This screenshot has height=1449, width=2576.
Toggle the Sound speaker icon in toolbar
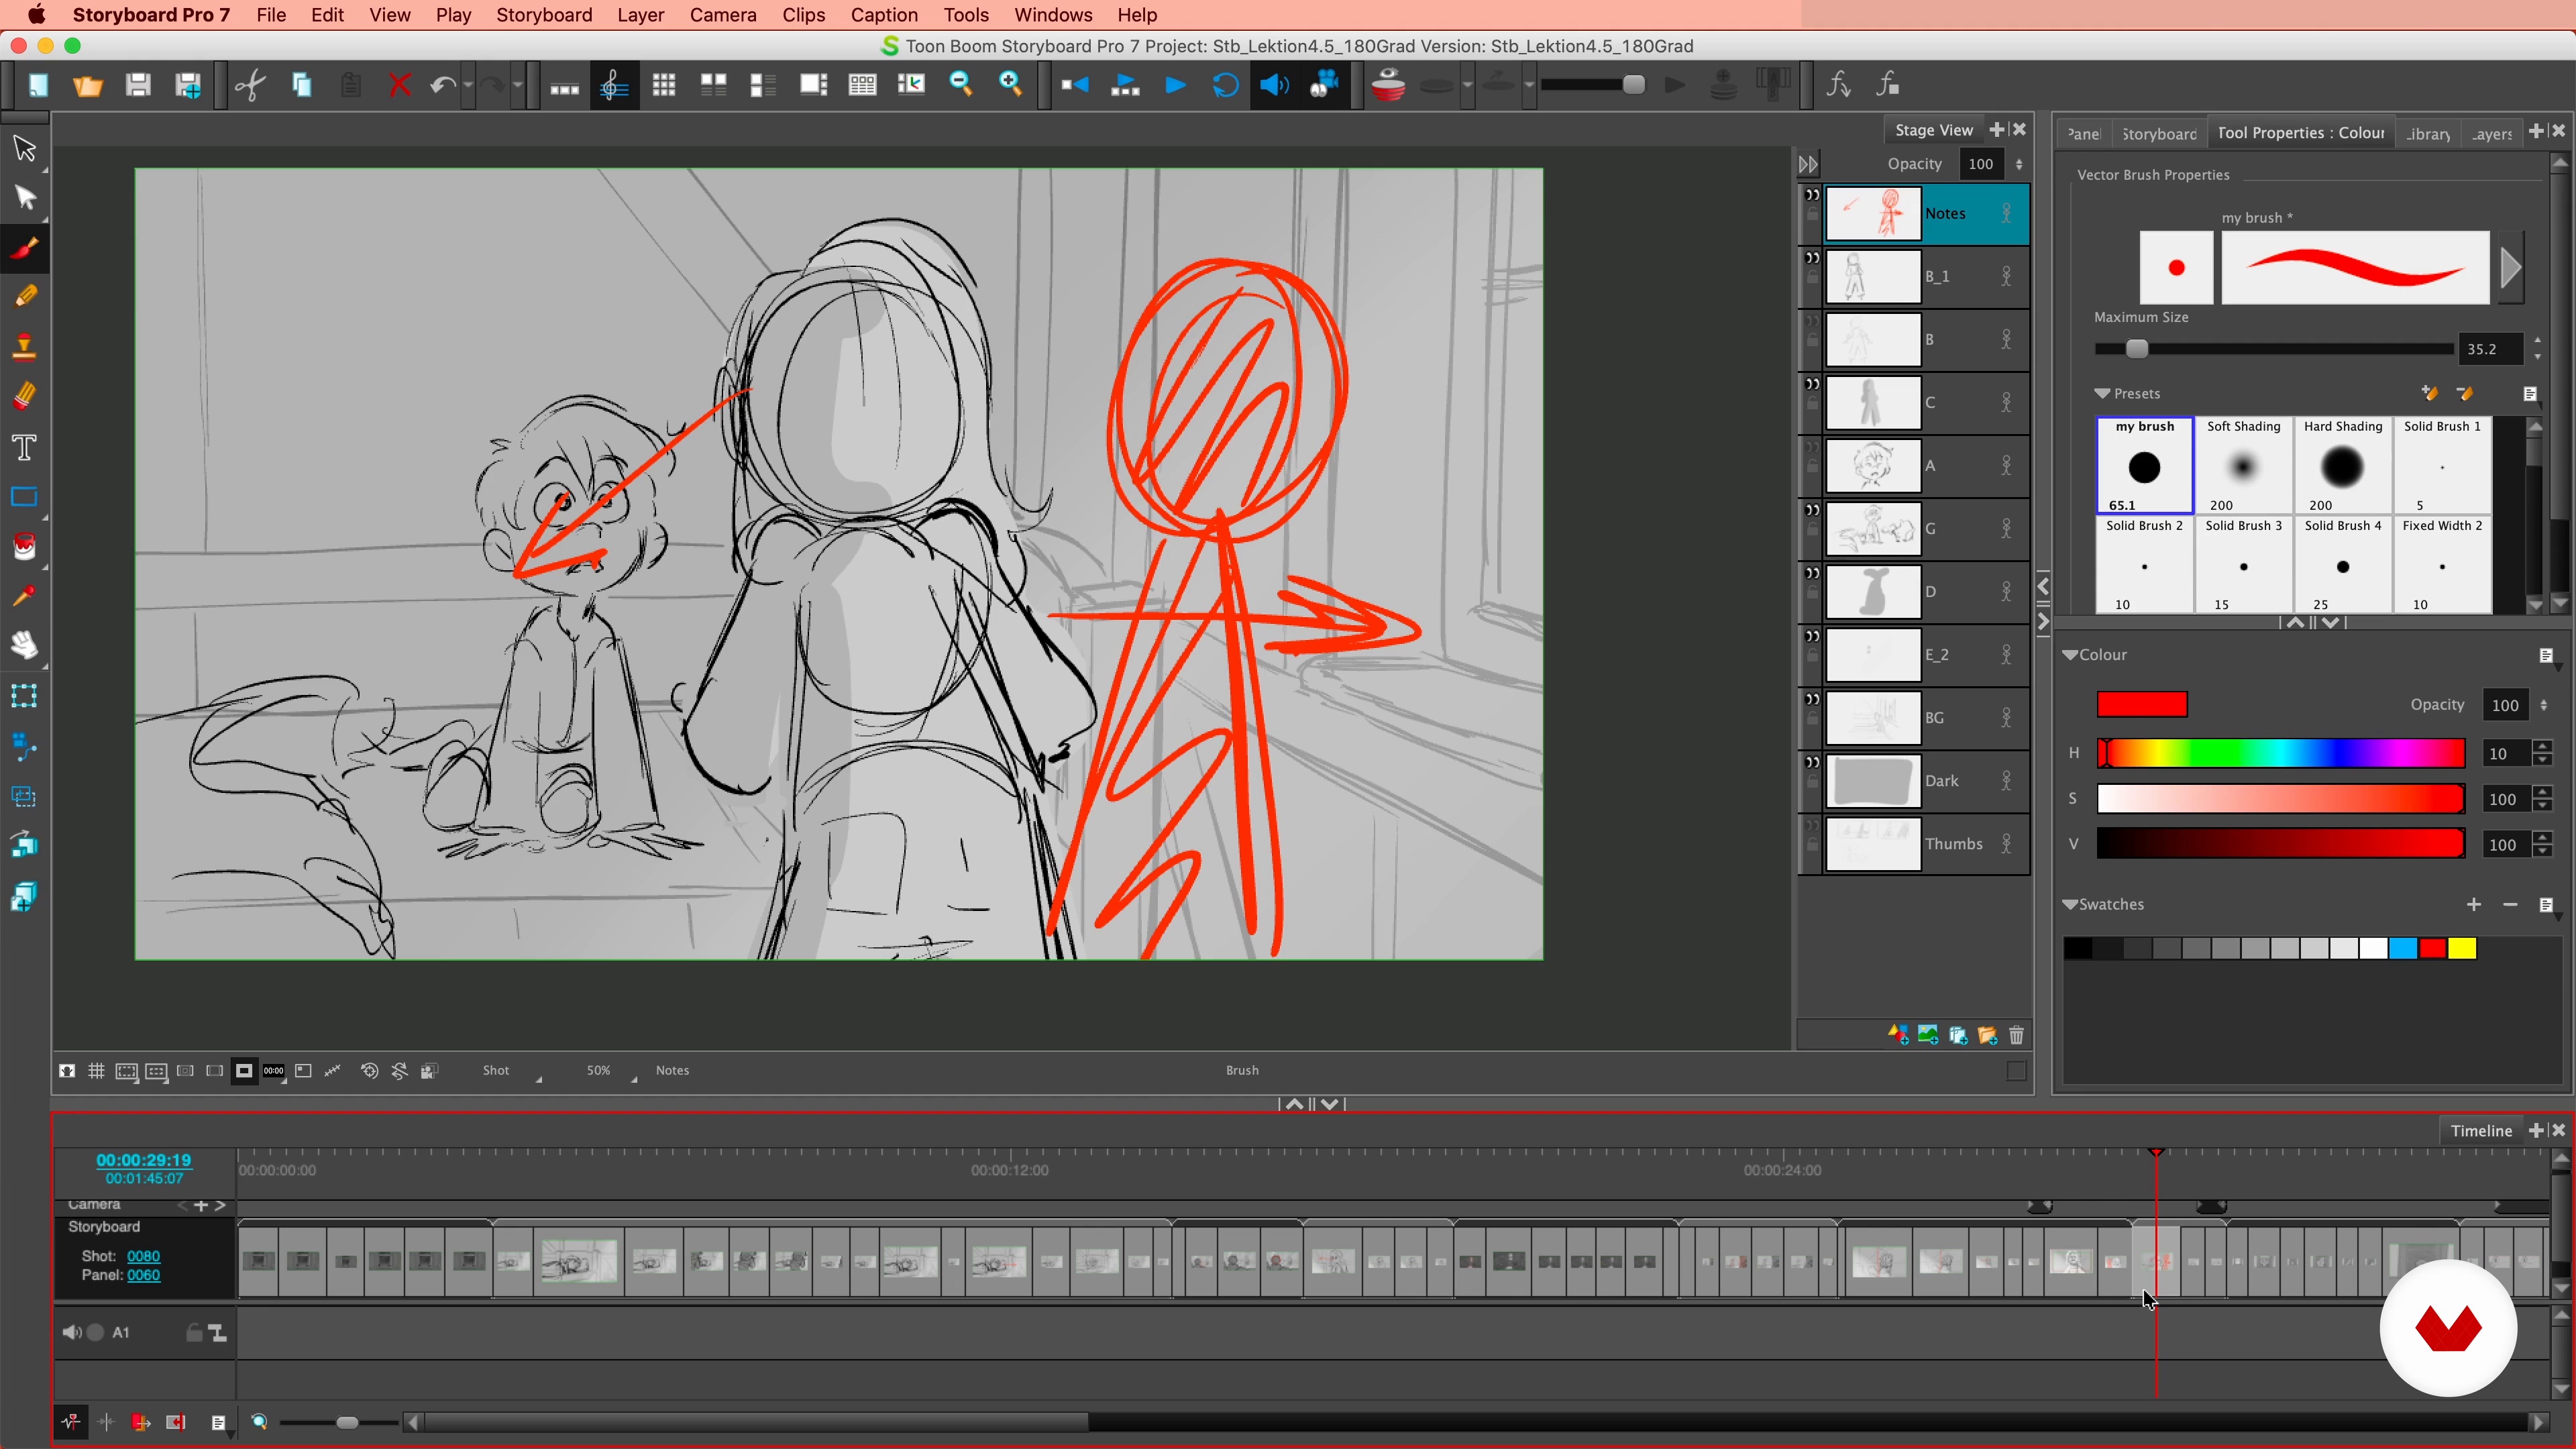tap(1274, 85)
